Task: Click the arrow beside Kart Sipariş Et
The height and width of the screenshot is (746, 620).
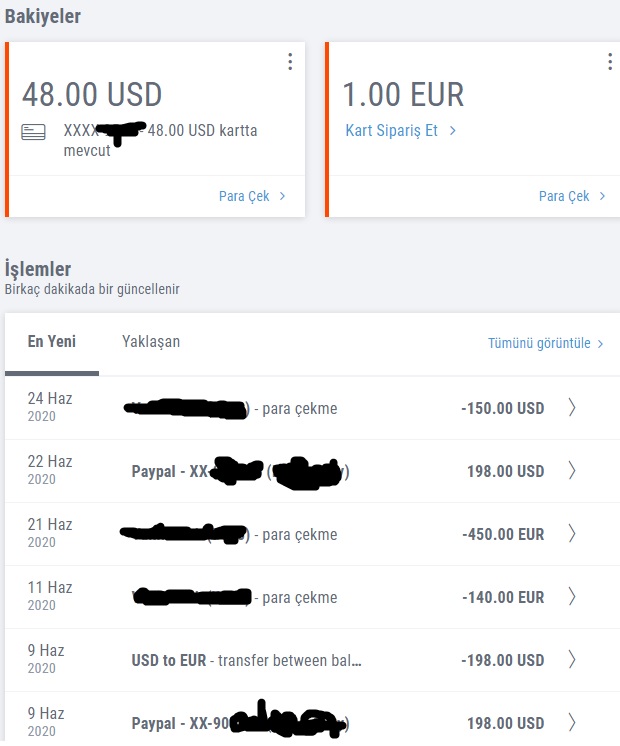Action: tap(453, 130)
